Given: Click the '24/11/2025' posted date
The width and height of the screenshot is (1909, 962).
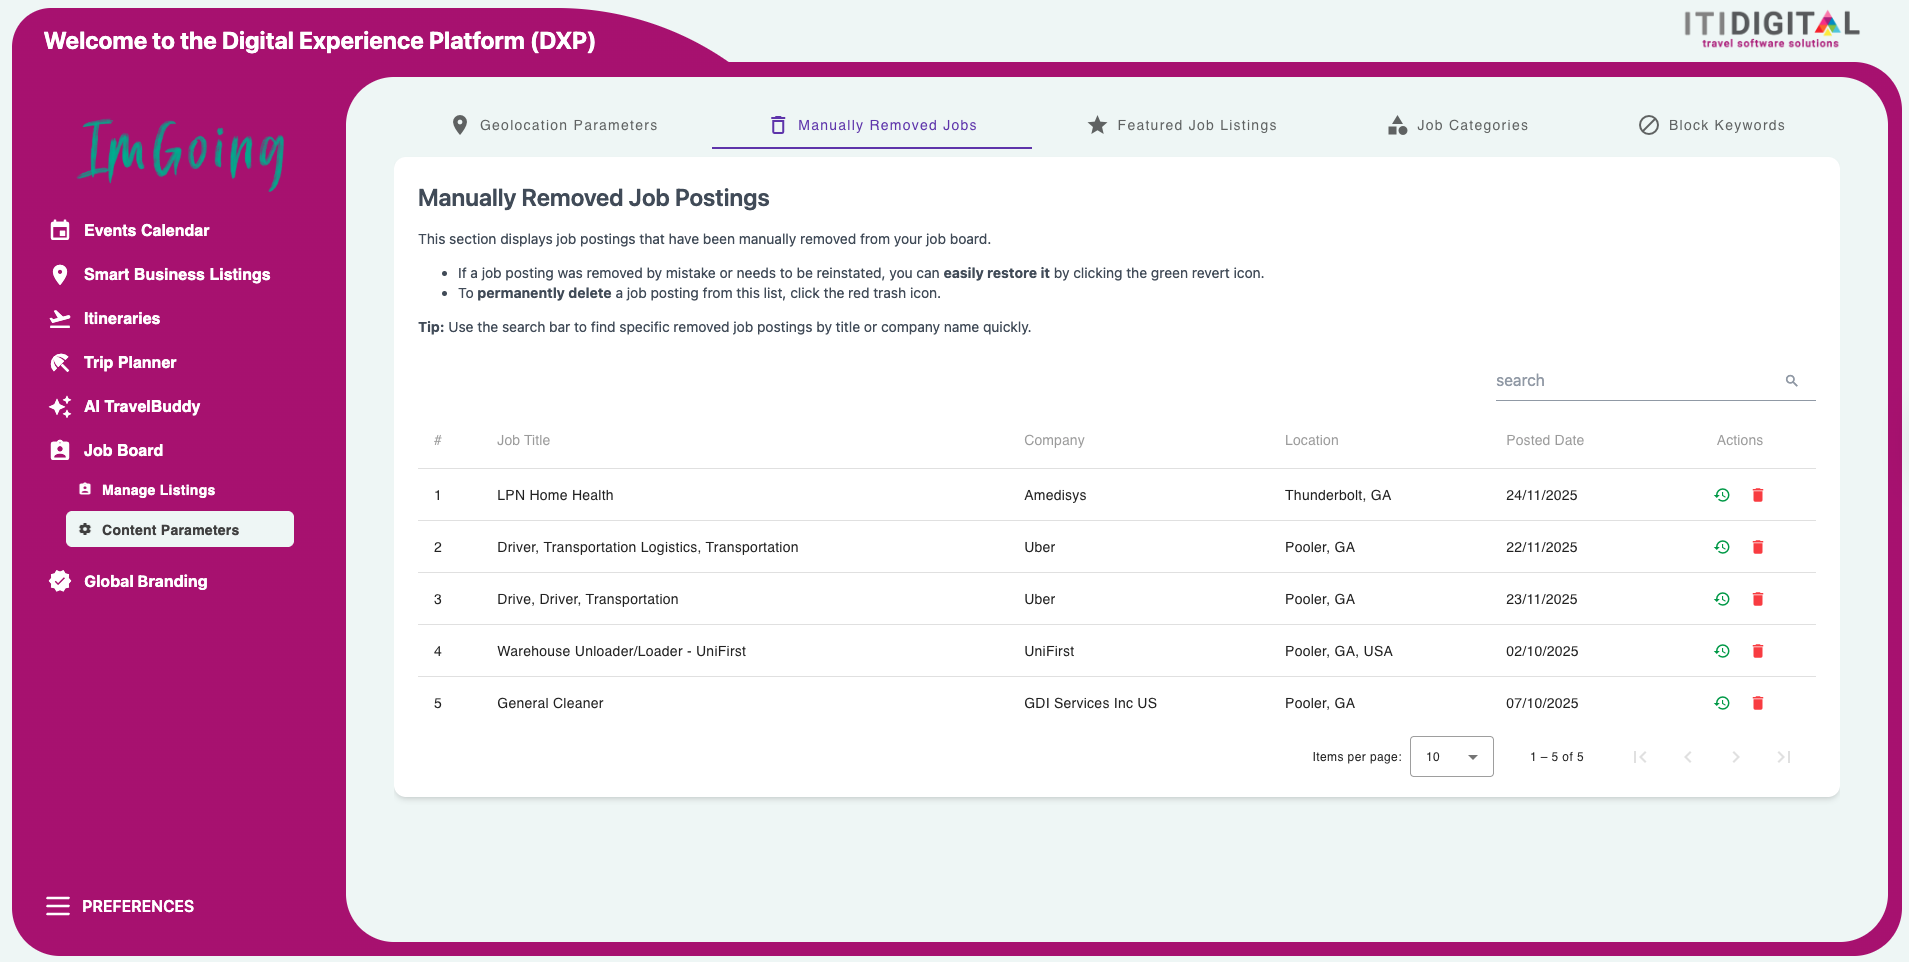Looking at the screenshot, I should 1542,495.
